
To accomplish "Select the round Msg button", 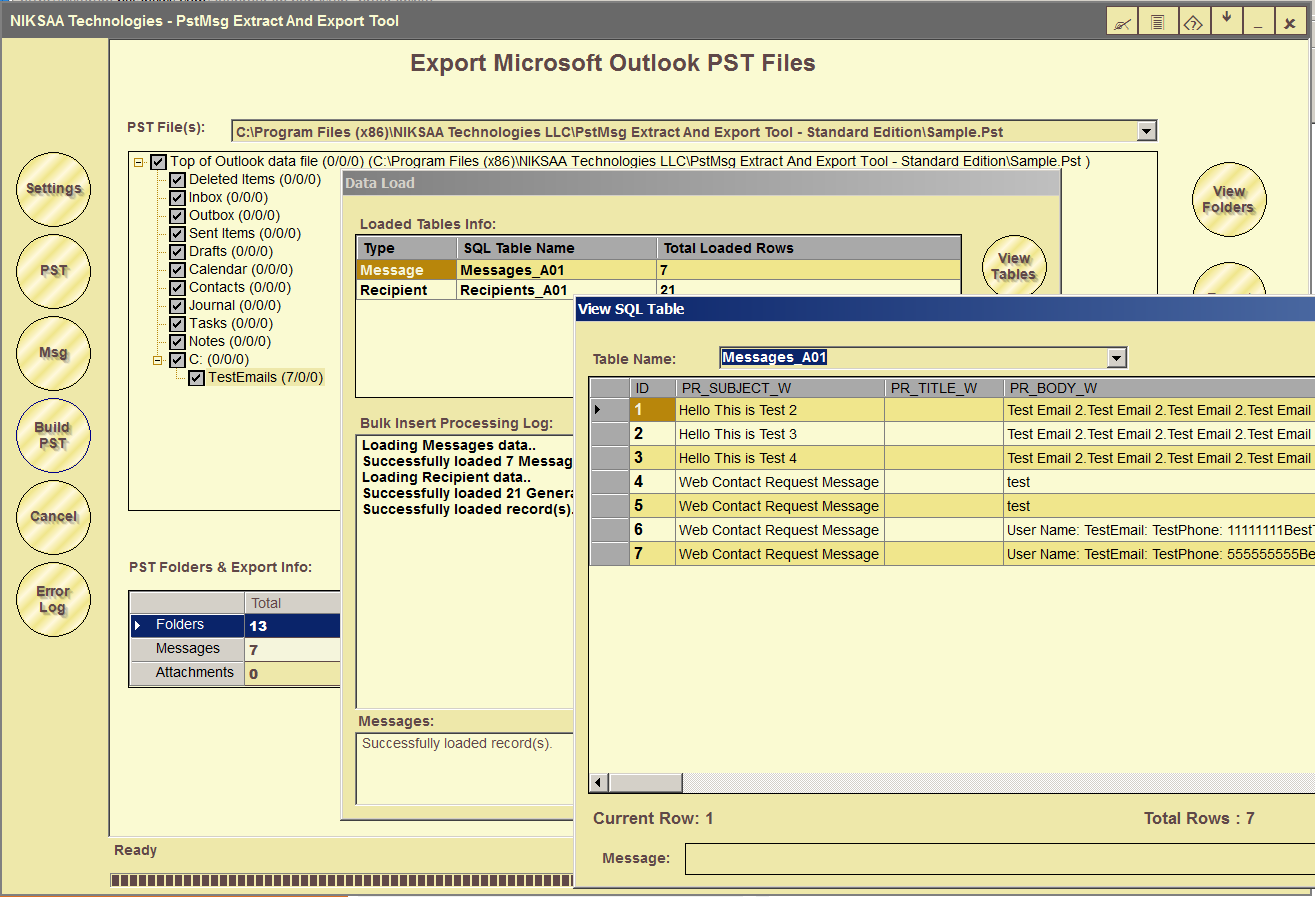I will (x=54, y=353).
